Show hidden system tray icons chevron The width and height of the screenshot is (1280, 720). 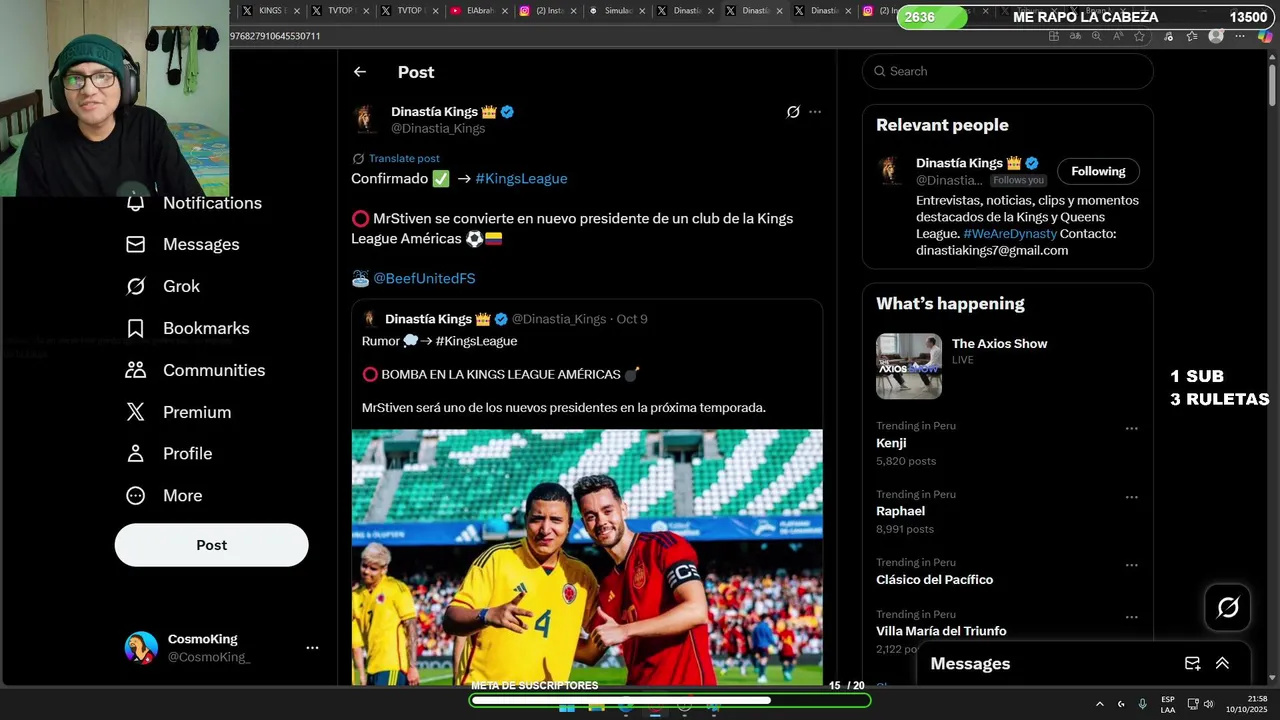1100,704
